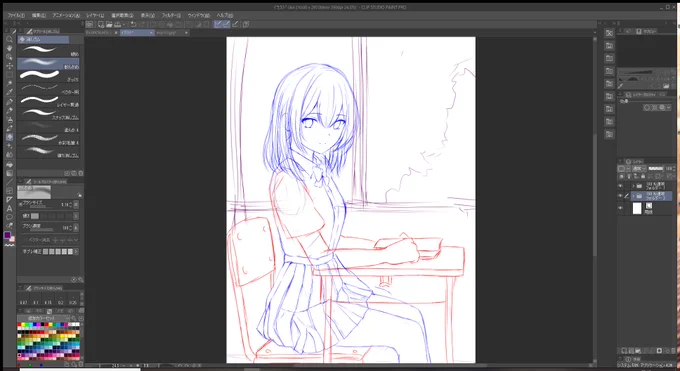Toggle visibility of the paper layer
Screen dimensions: 680x371
[620, 208]
